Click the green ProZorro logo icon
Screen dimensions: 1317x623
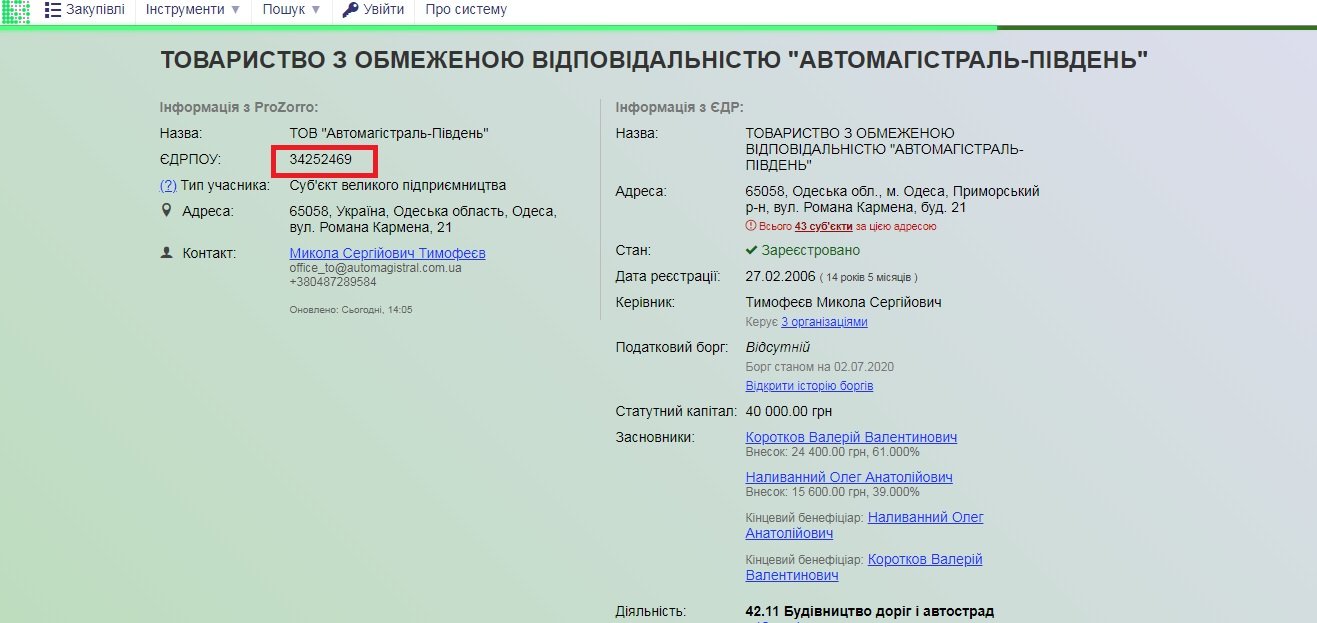coord(15,11)
